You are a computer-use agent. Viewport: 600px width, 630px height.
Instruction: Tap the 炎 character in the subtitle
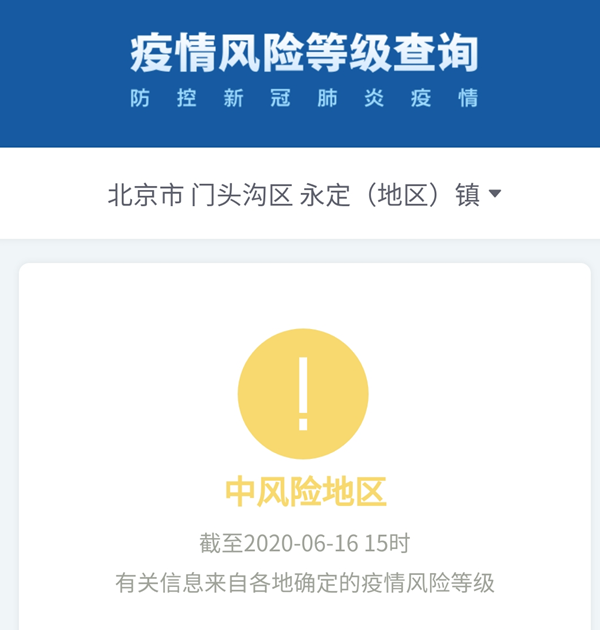[x=374, y=98]
